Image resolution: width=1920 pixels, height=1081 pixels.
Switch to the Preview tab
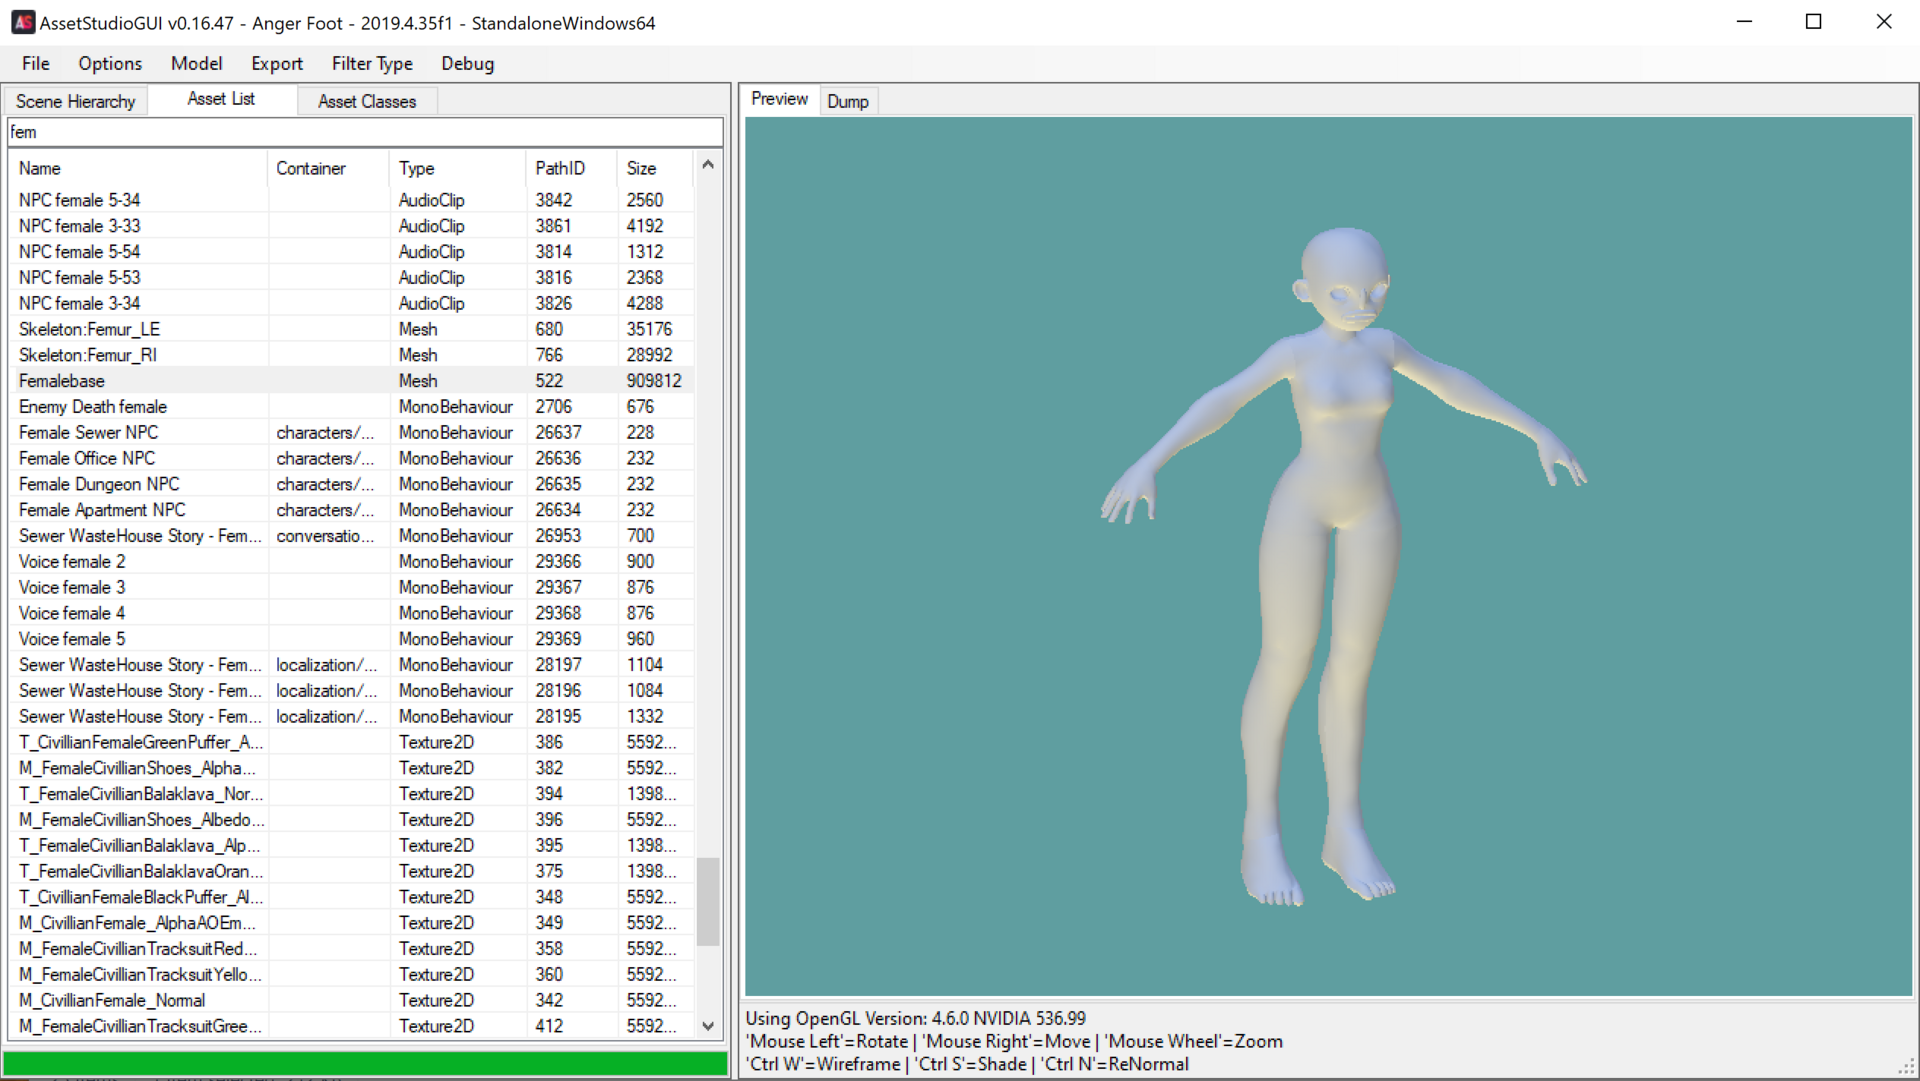click(779, 99)
